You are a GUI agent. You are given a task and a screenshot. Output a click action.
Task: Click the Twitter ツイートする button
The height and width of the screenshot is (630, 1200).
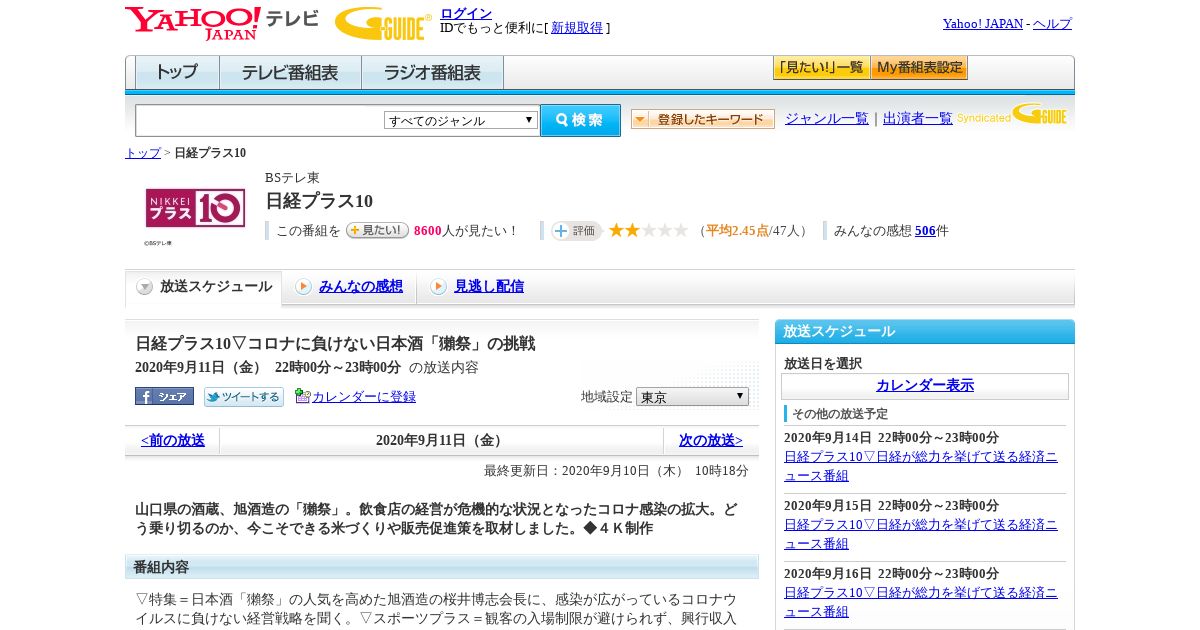point(244,397)
